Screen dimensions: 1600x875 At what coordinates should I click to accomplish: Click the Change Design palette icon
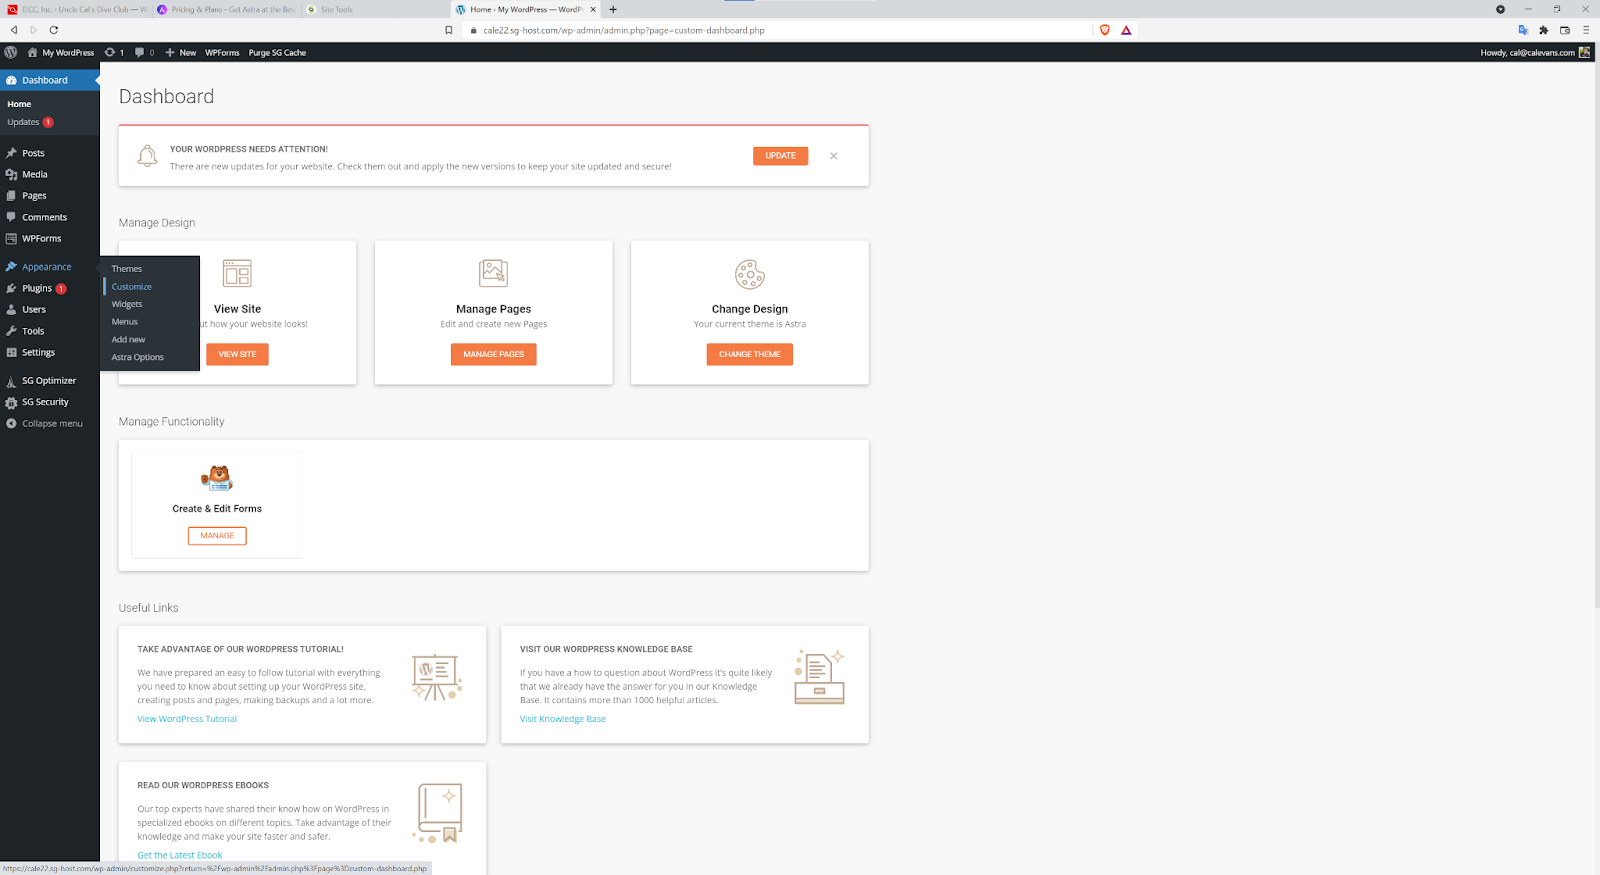click(x=750, y=274)
